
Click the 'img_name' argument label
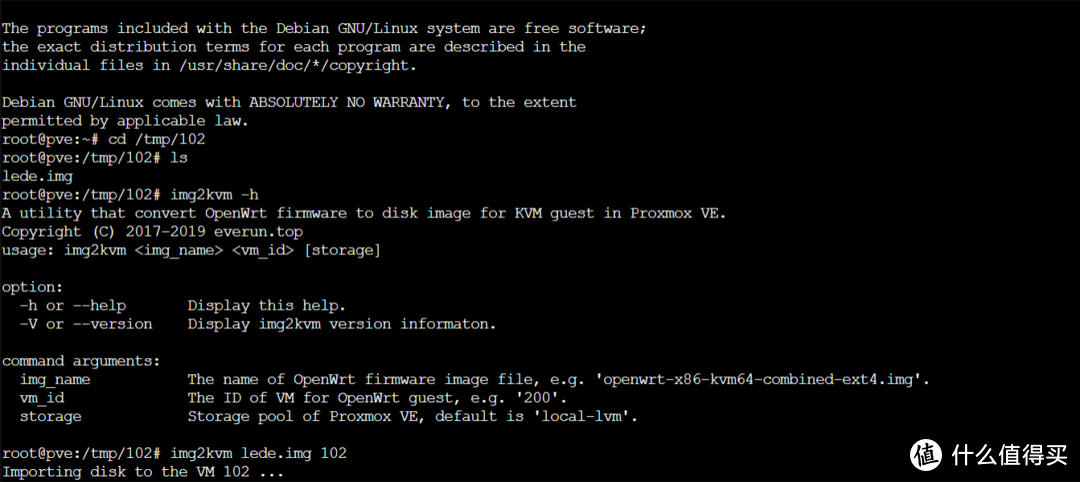(55, 379)
